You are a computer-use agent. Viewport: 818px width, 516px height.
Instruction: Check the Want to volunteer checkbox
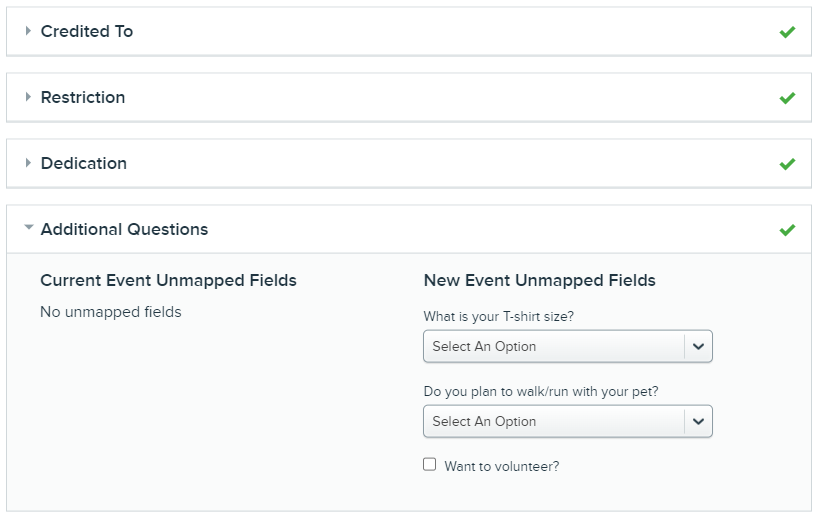(429, 464)
